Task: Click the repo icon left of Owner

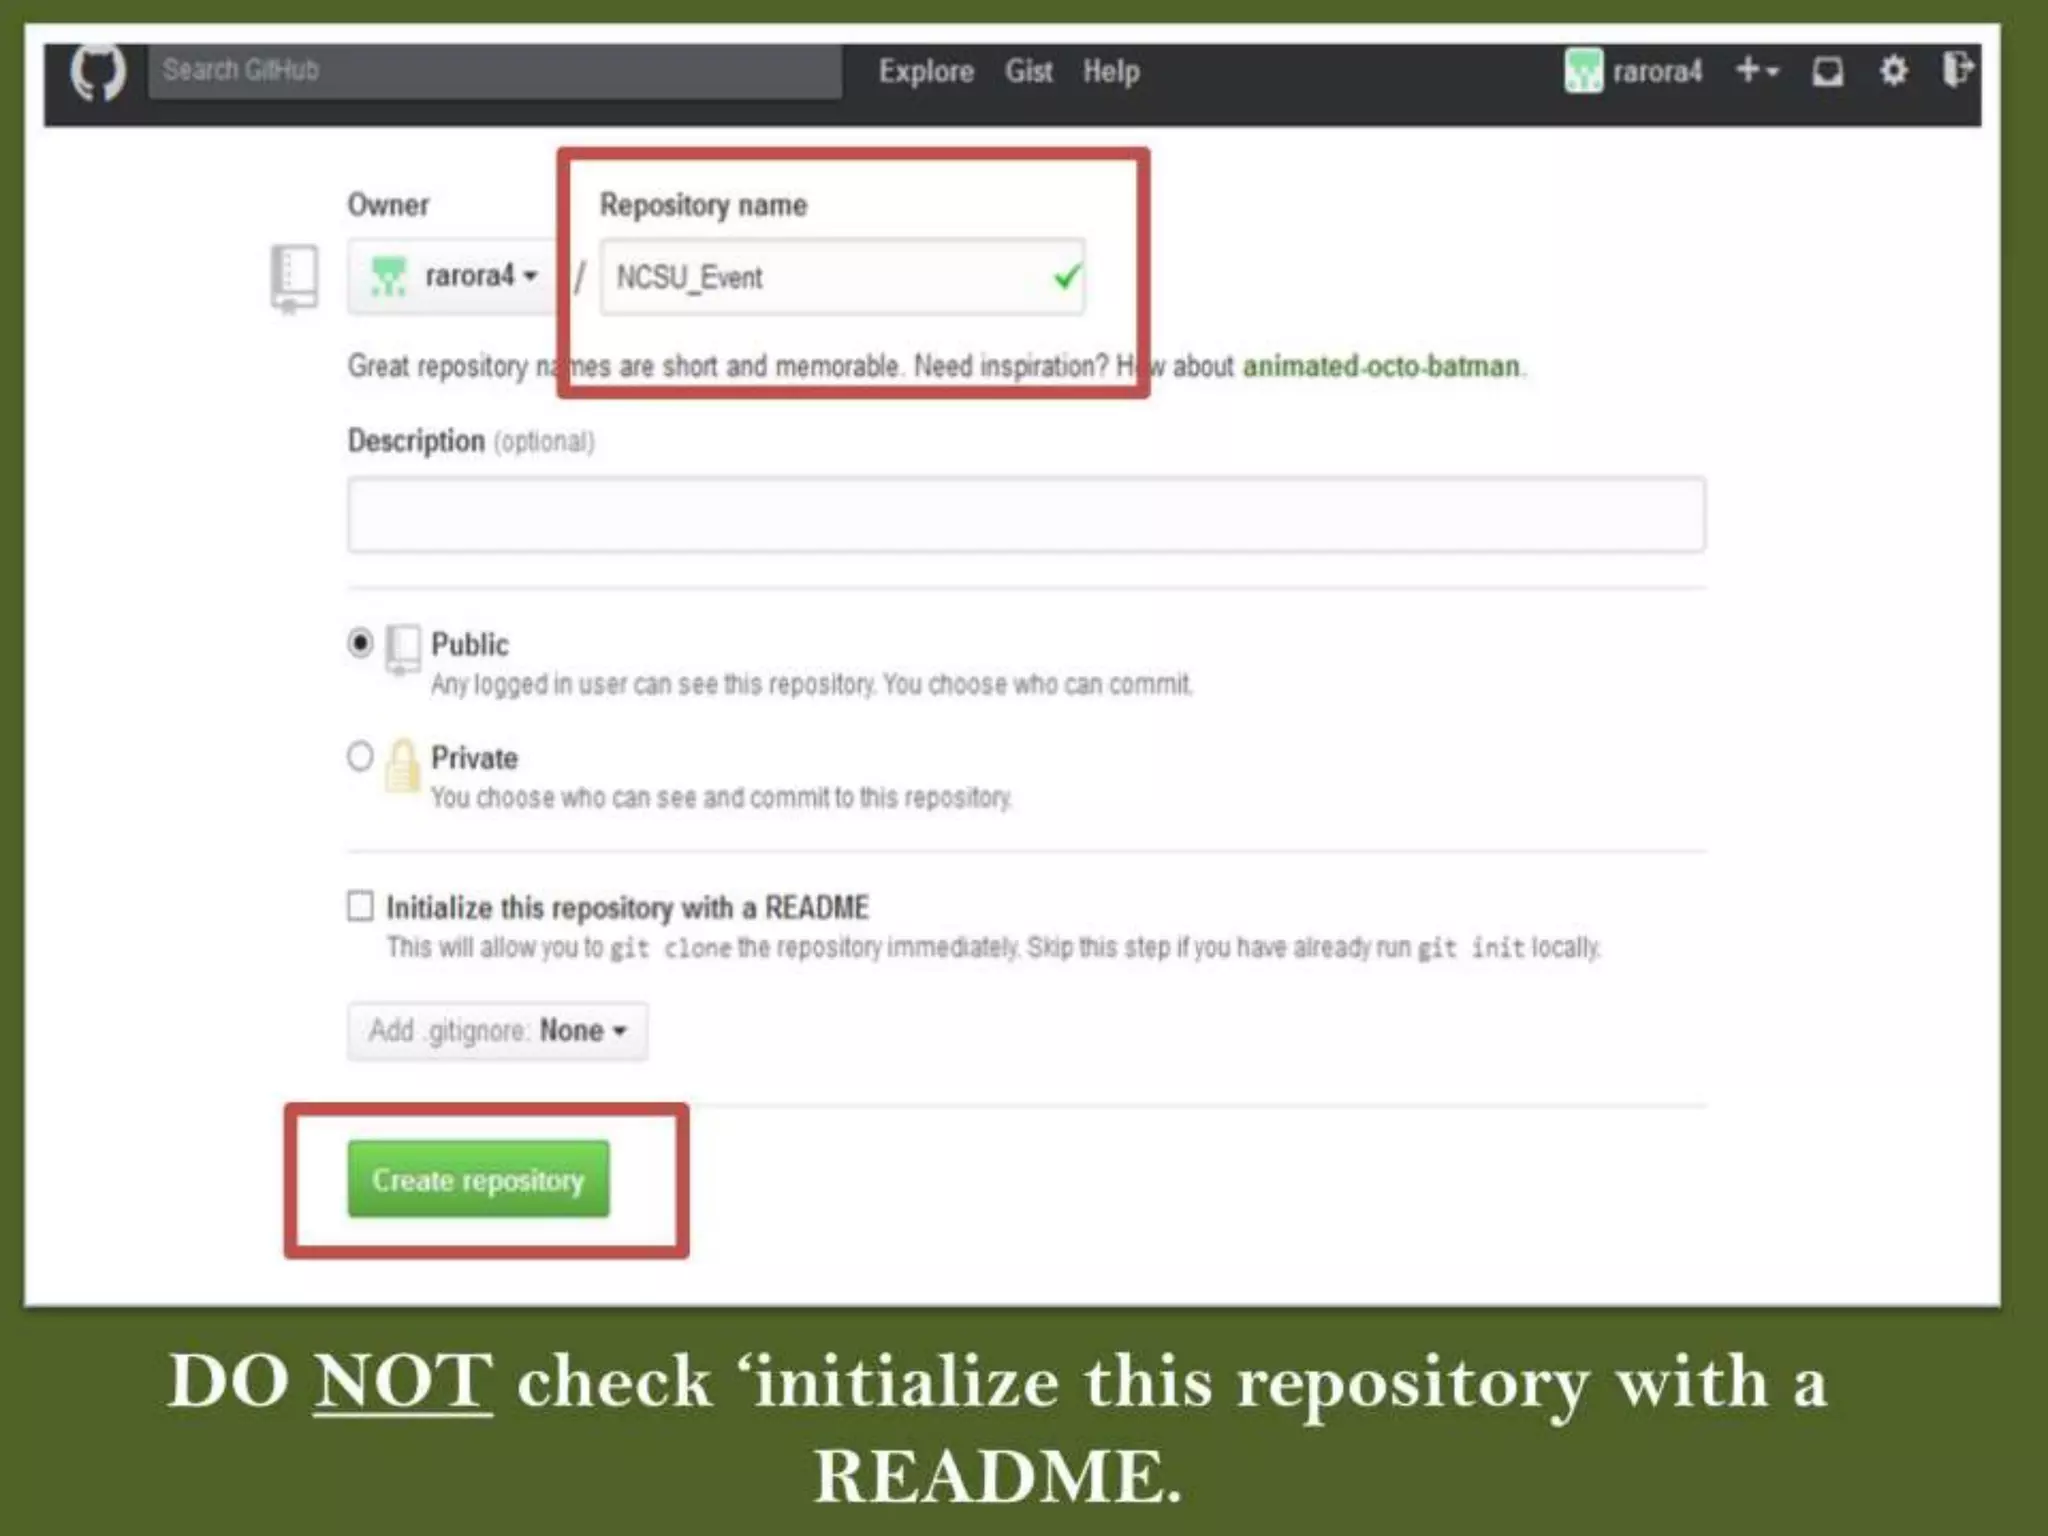Action: pos(295,277)
